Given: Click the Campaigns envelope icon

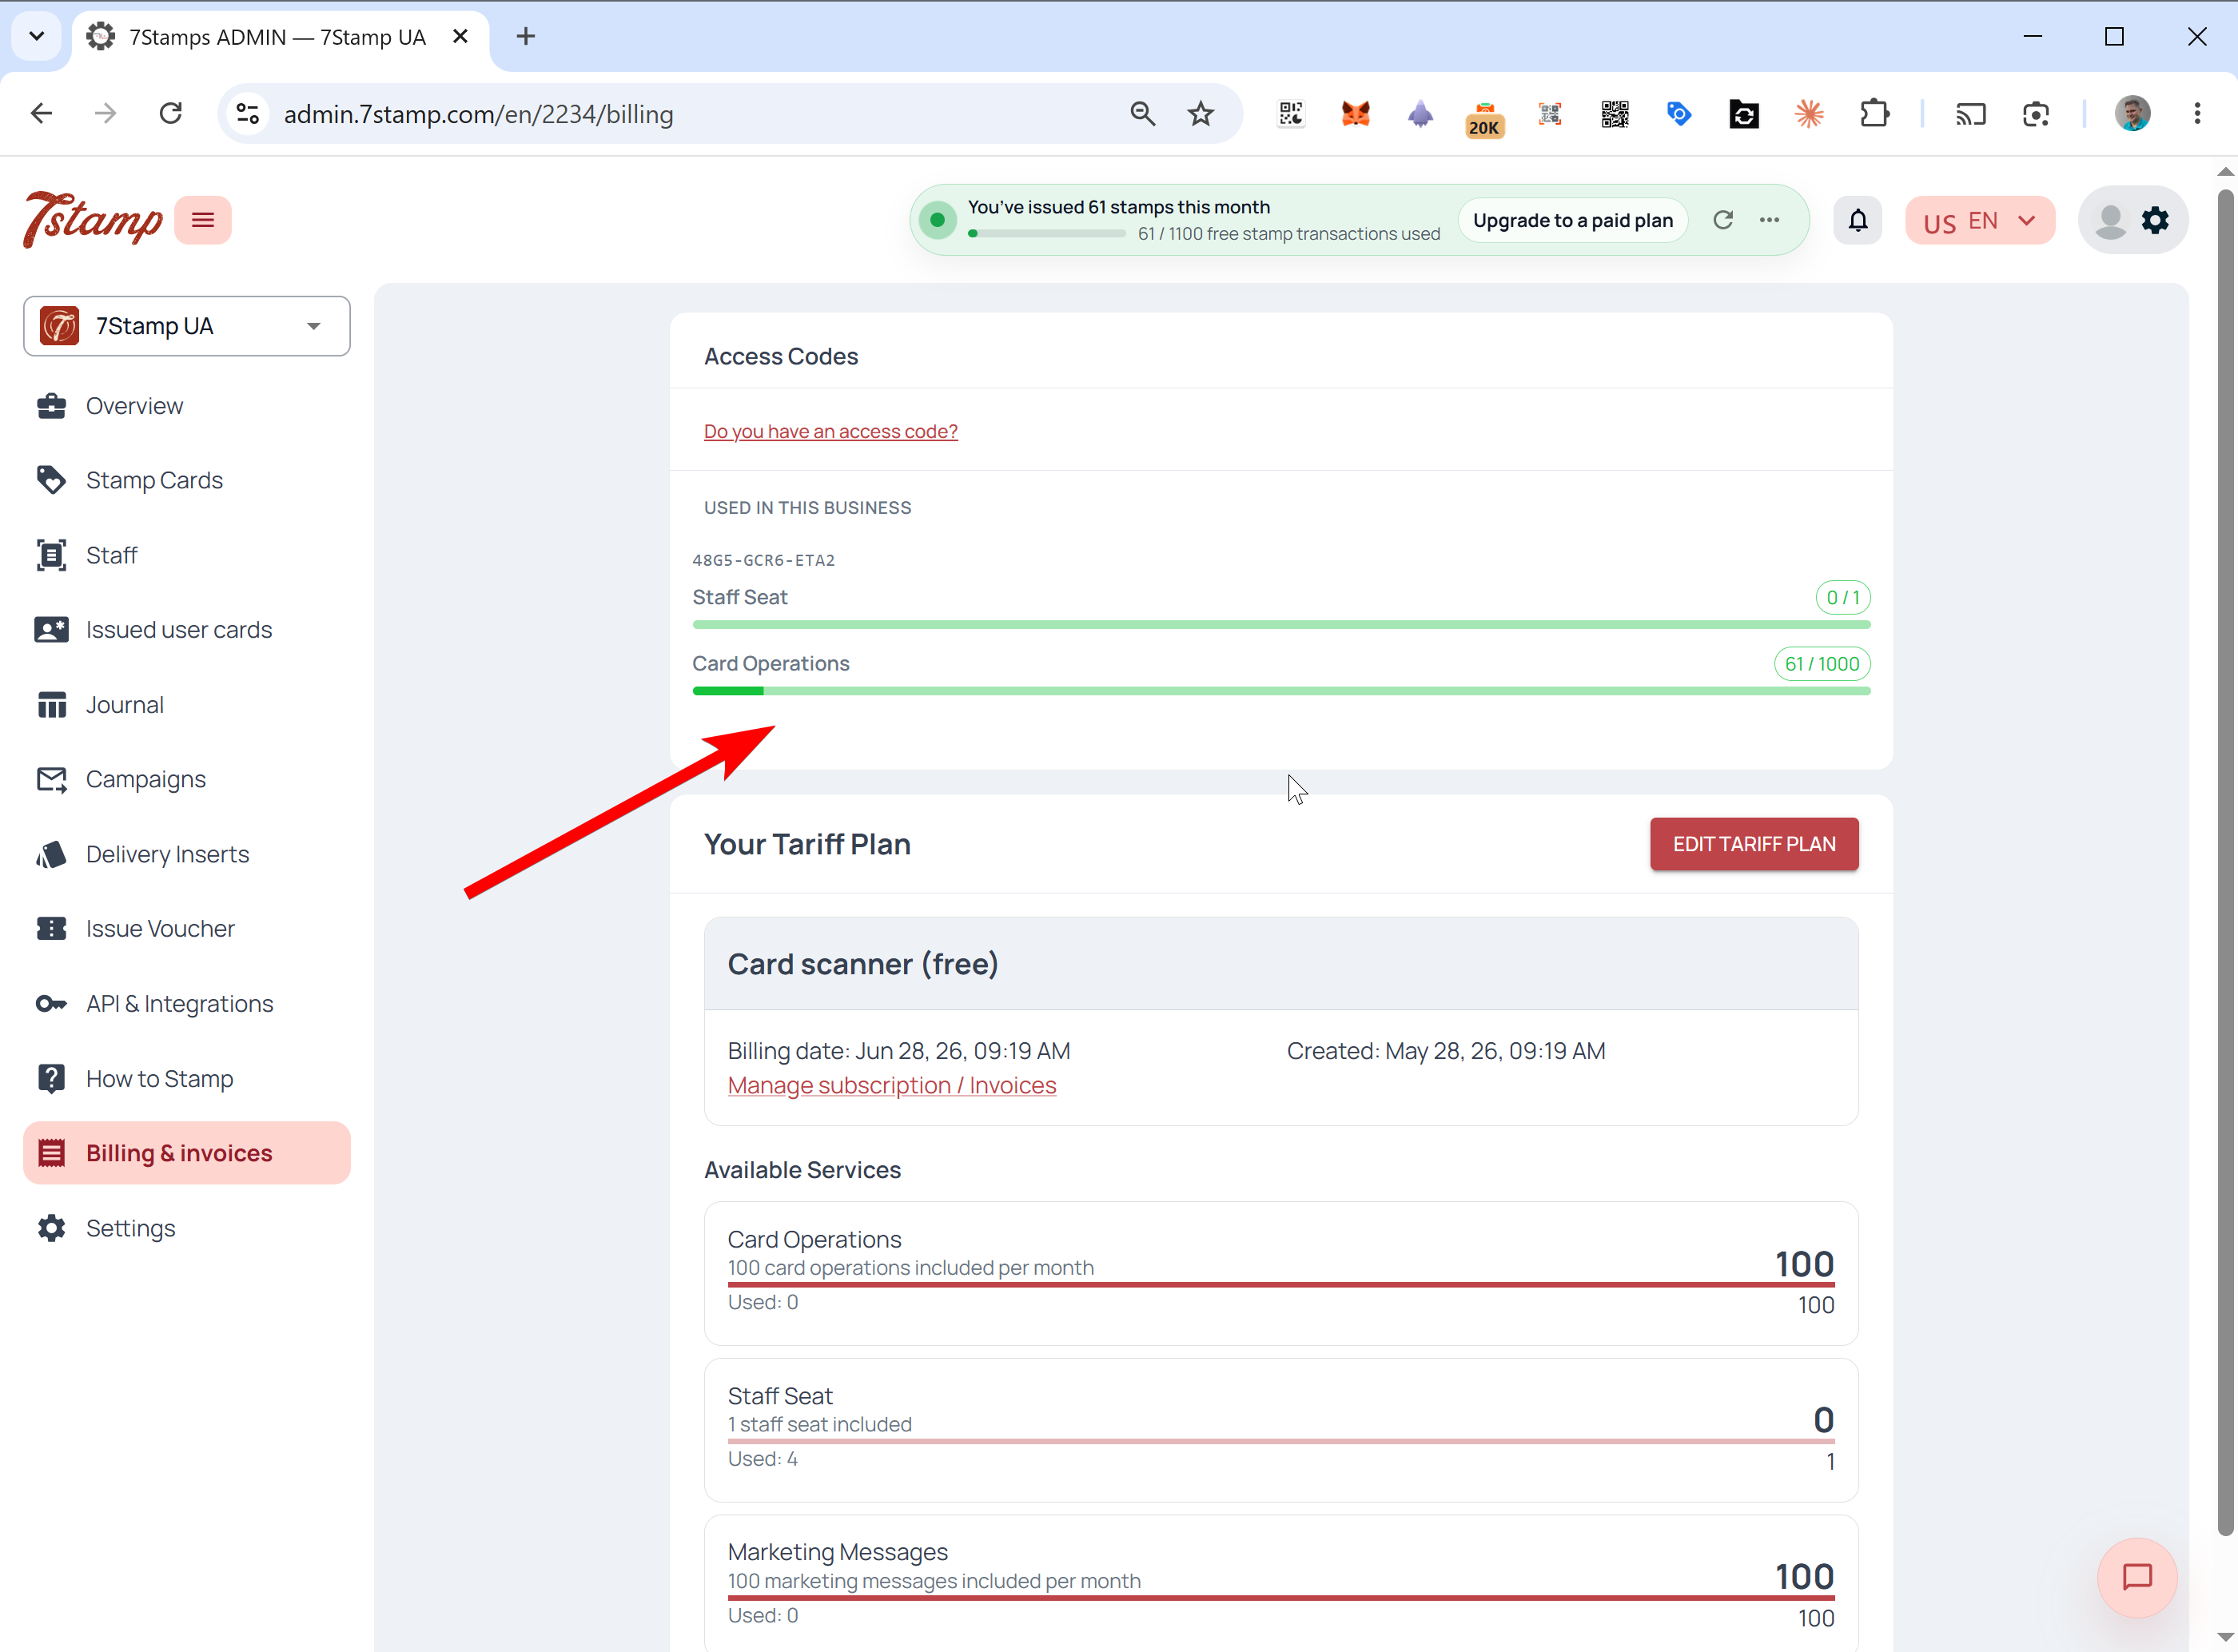Looking at the screenshot, I should click(52, 779).
